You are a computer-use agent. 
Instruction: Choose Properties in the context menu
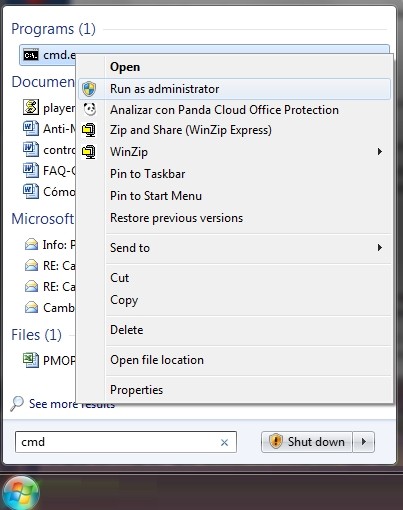(x=136, y=390)
